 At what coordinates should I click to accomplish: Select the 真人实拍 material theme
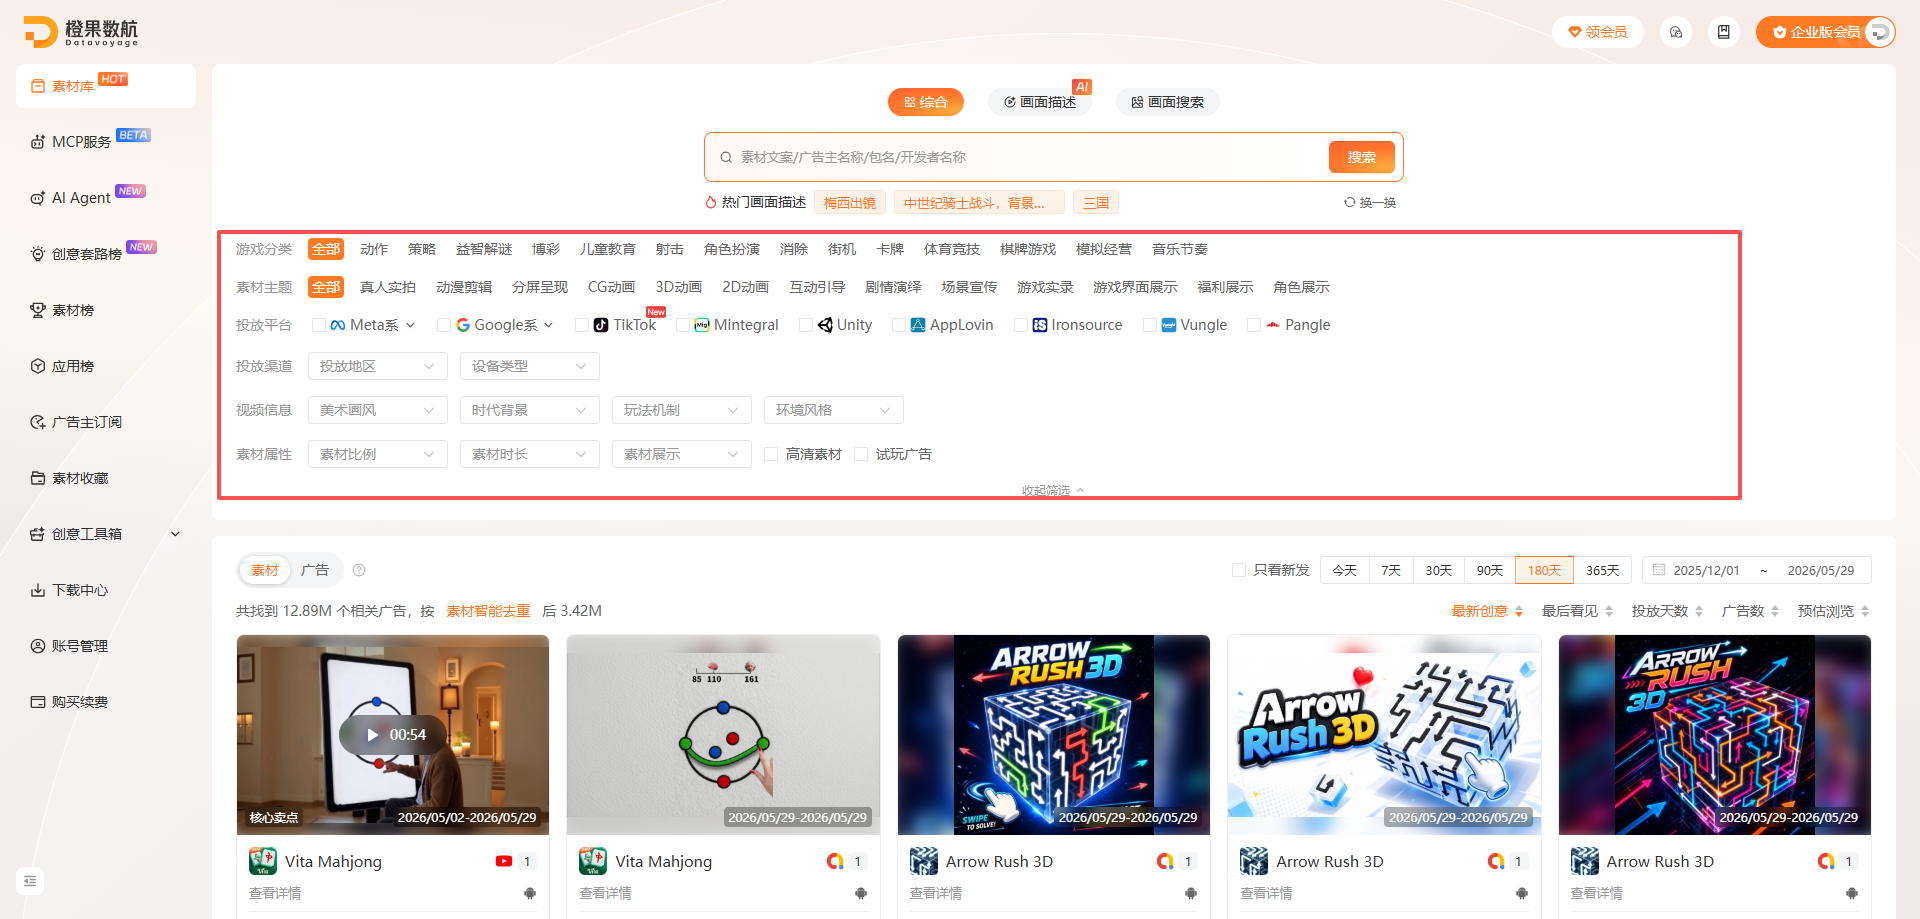click(x=388, y=287)
